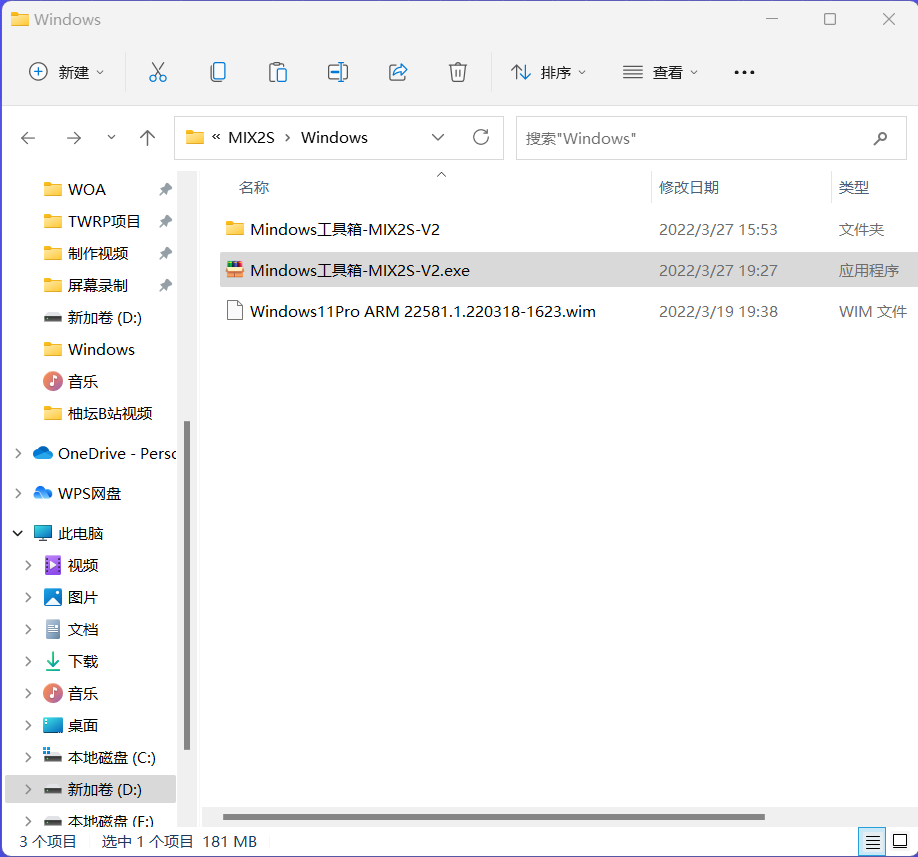This screenshot has height=857, width=918.
Task: Select Windows11Pro ARM wim file
Action: click(422, 311)
